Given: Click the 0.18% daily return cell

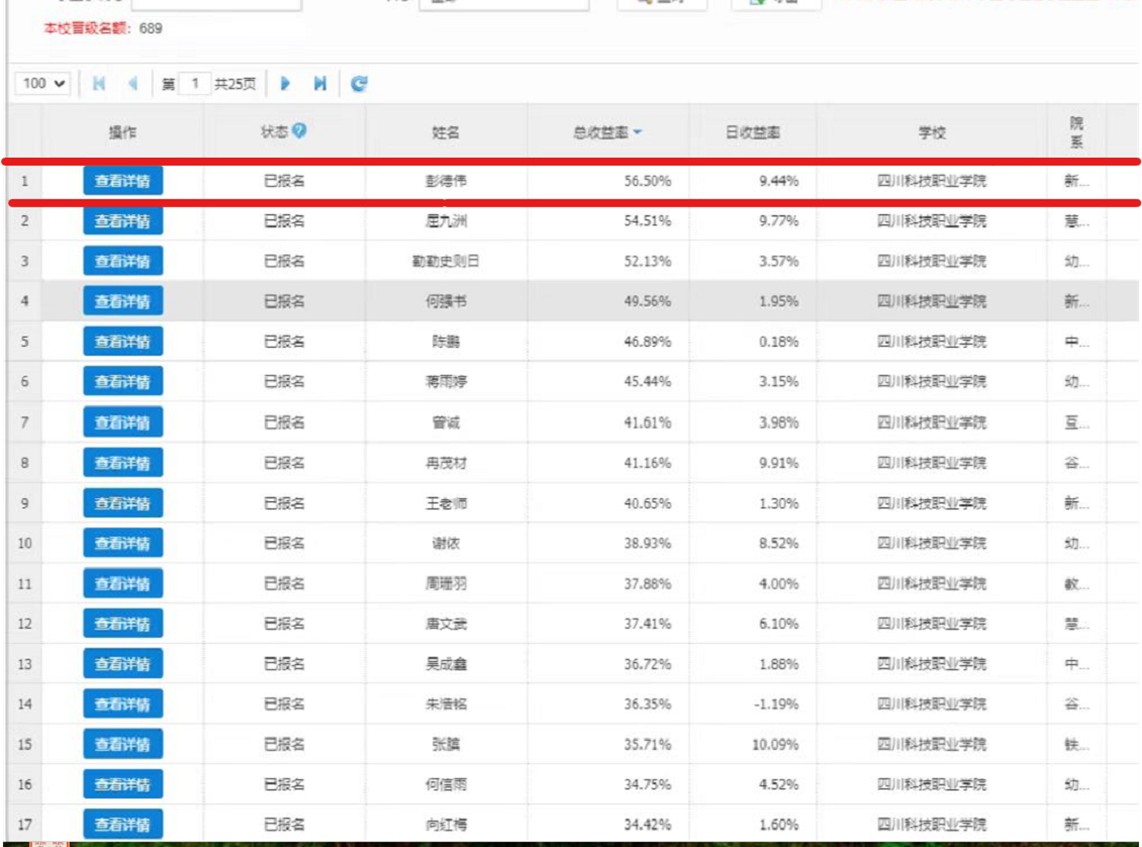Looking at the screenshot, I should pyautogui.click(x=779, y=342).
